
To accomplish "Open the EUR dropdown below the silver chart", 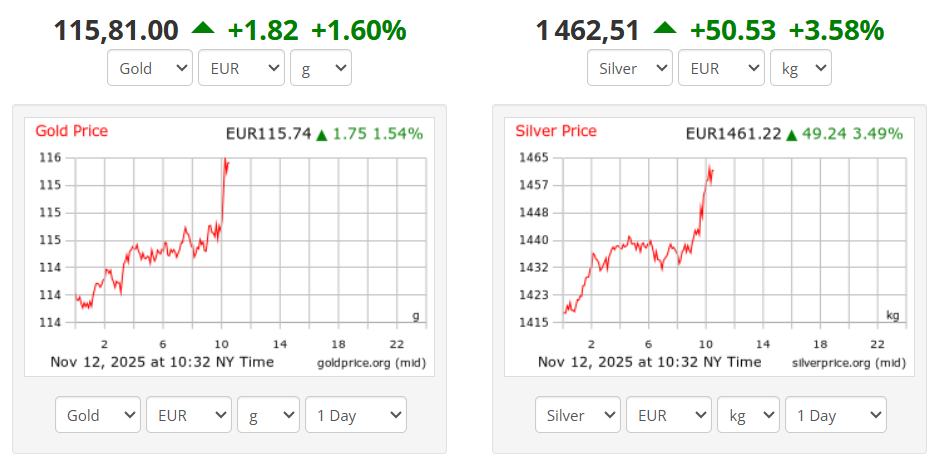I will 668,415.
